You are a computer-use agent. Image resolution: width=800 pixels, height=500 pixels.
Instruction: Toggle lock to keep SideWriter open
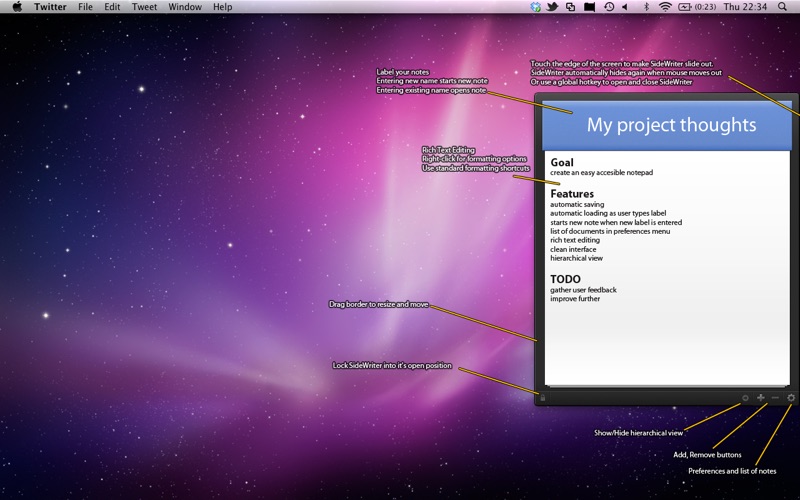point(542,398)
